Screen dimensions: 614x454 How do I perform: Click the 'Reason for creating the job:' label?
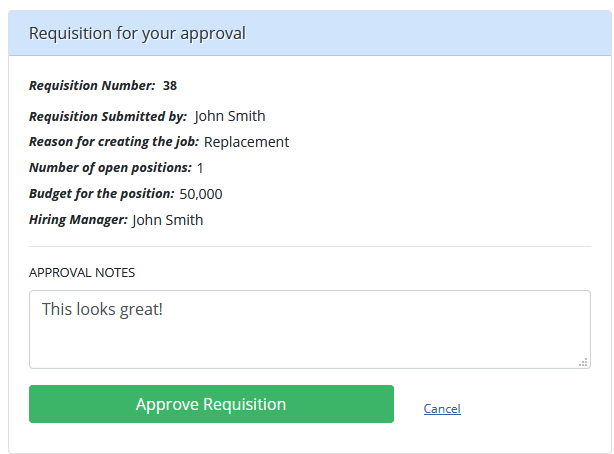pyautogui.click(x=114, y=142)
